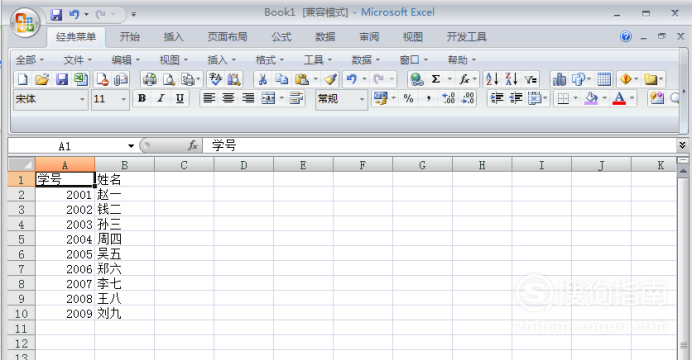Click the table grid icon
The image size is (692, 360).
pos(604,79)
